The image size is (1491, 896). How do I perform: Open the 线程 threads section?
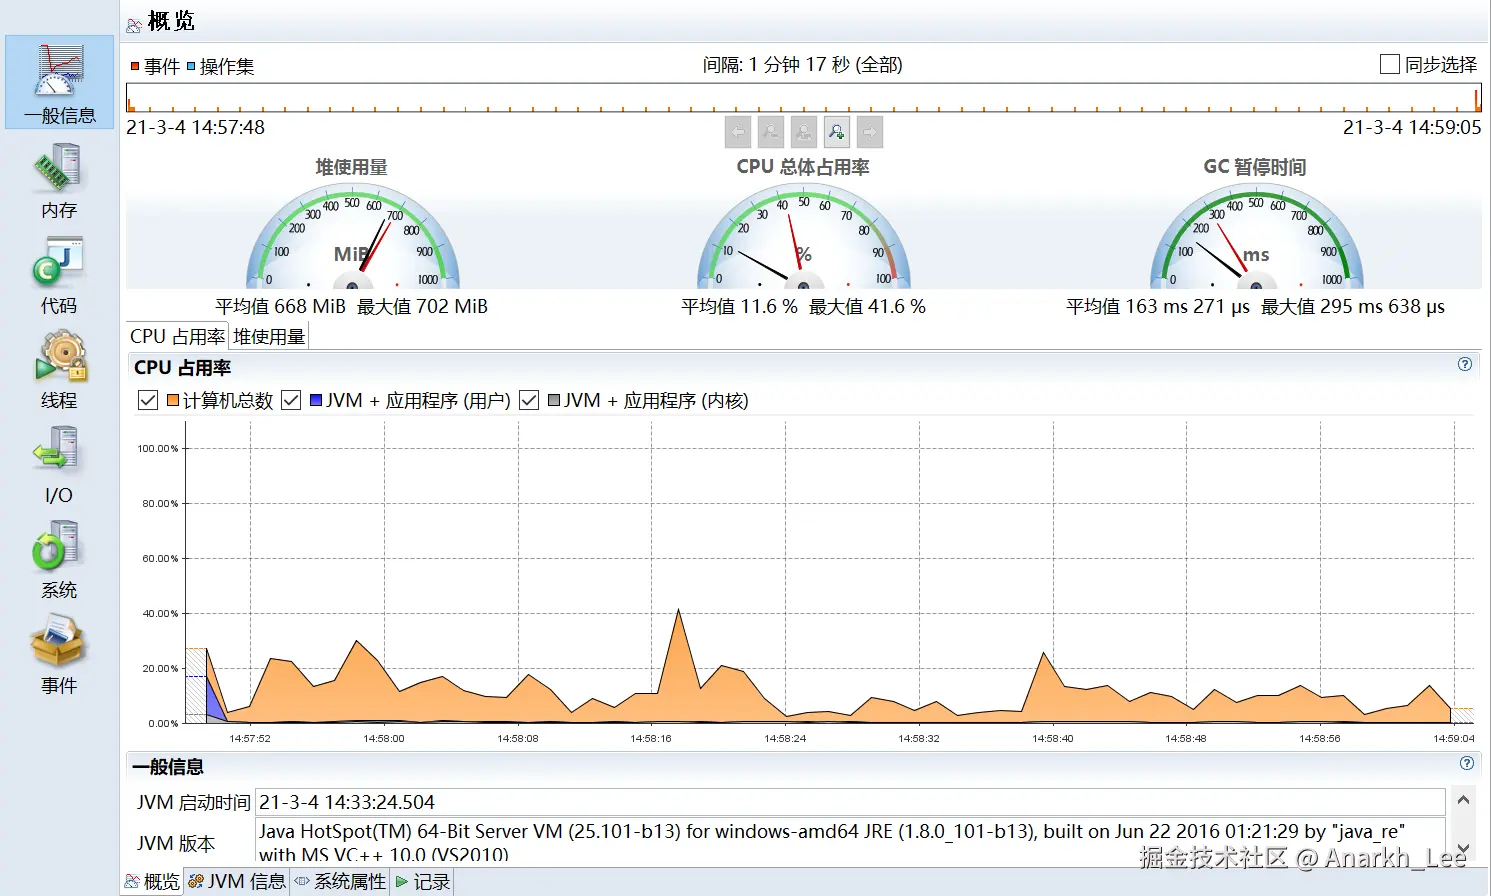(x=59, y=371)
